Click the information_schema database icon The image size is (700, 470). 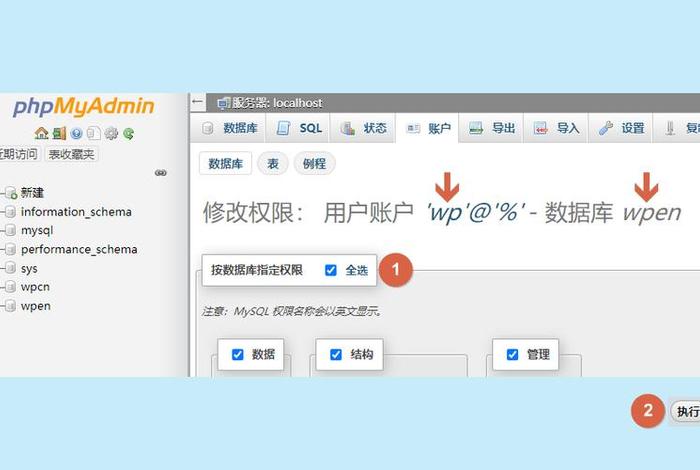click(11, 212)
